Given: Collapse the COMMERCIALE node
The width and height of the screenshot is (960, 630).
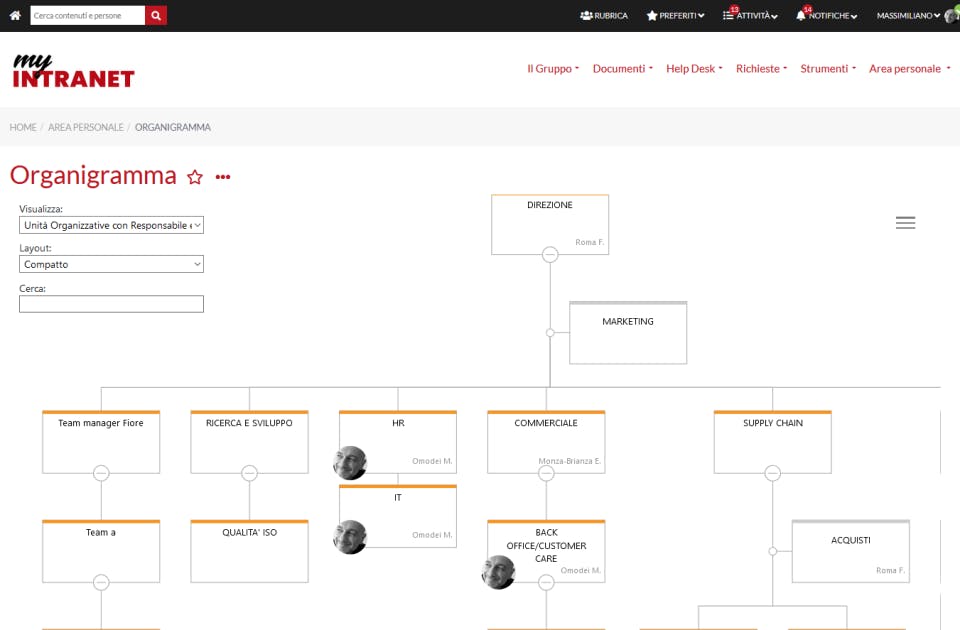Looking at the screenshot, I should click(x=546, y=473).
